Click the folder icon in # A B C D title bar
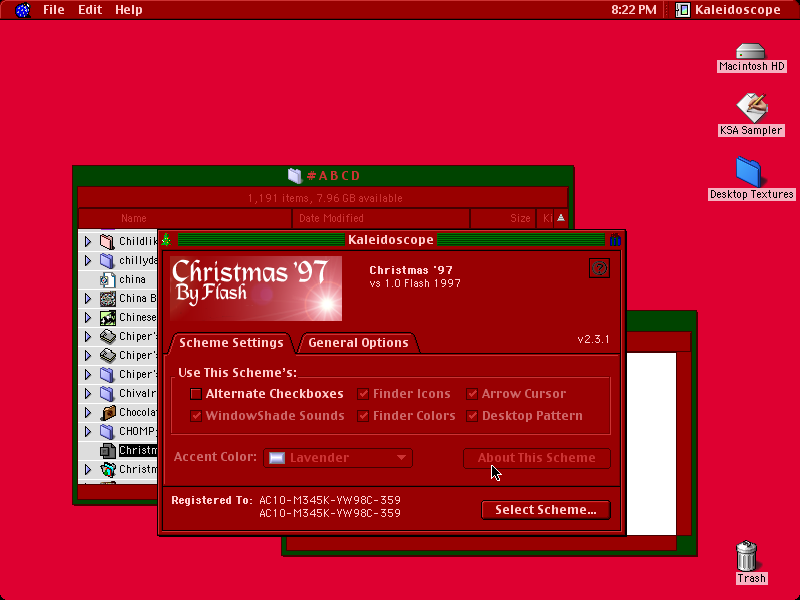800x600 pixels. [295, 176]
